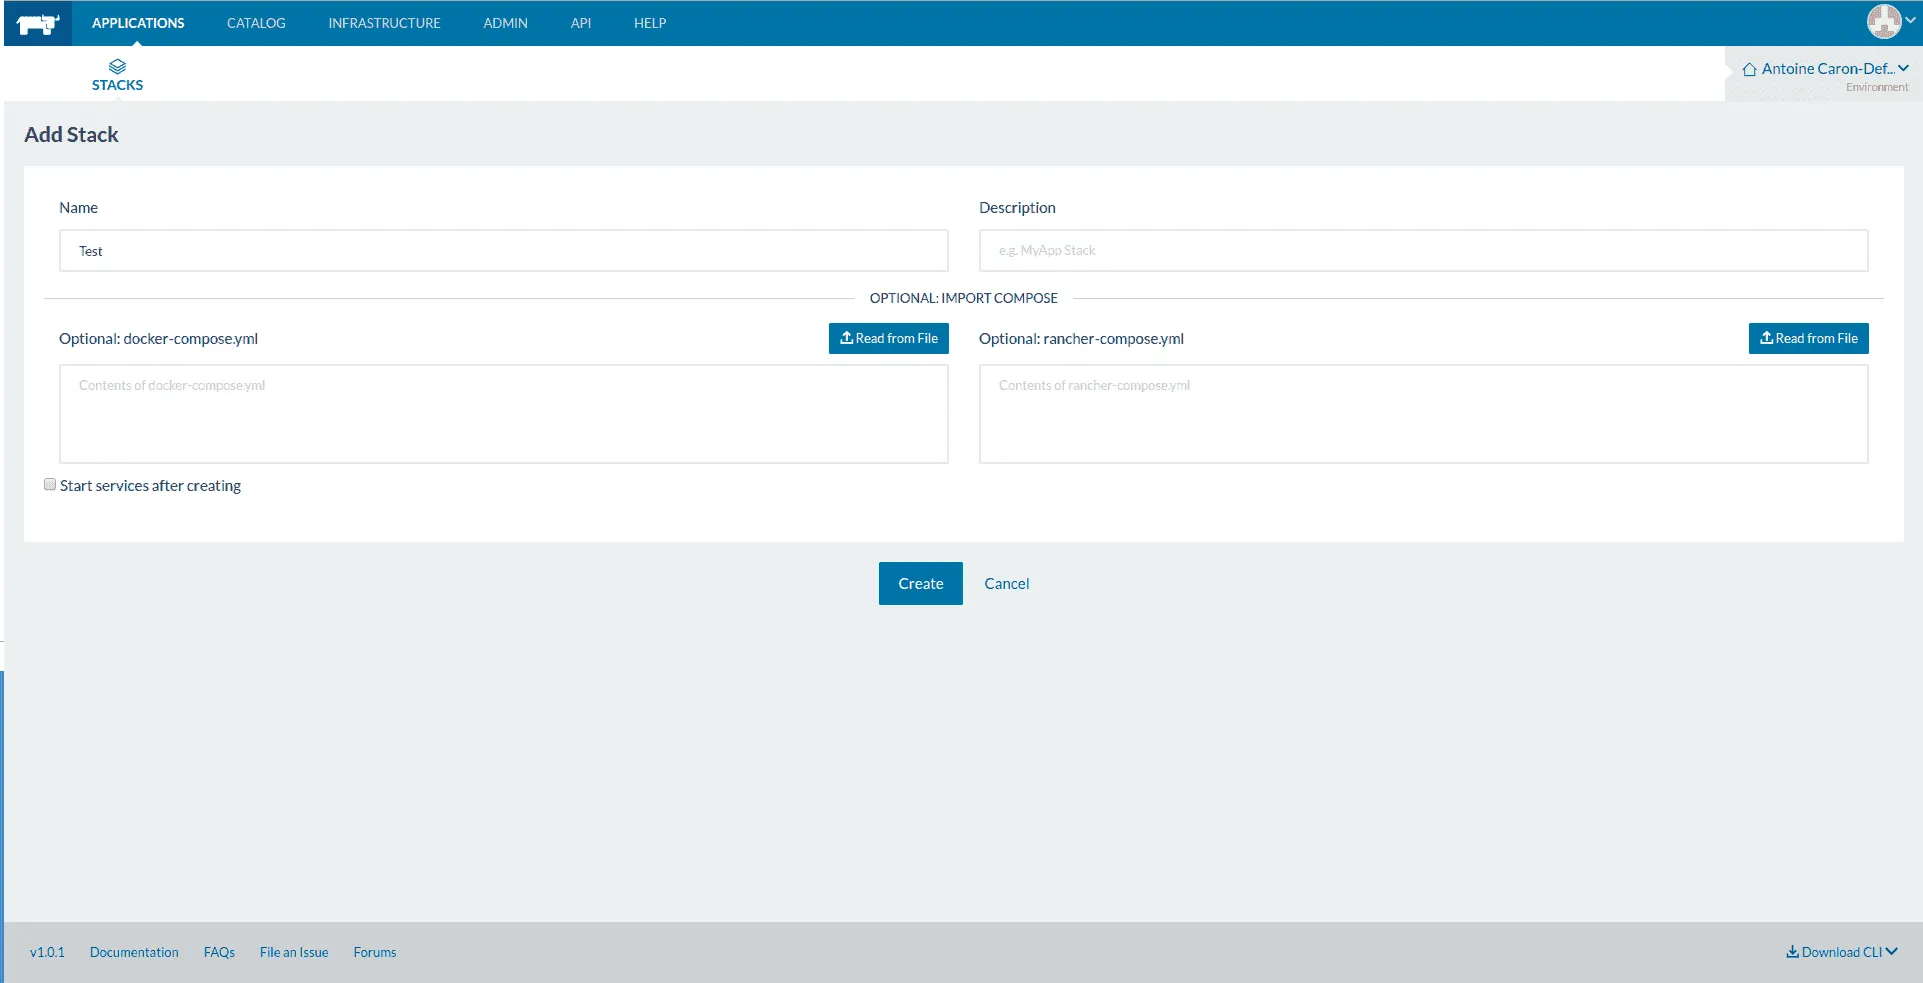Click the Stacks layers icon

pos(117,66)
